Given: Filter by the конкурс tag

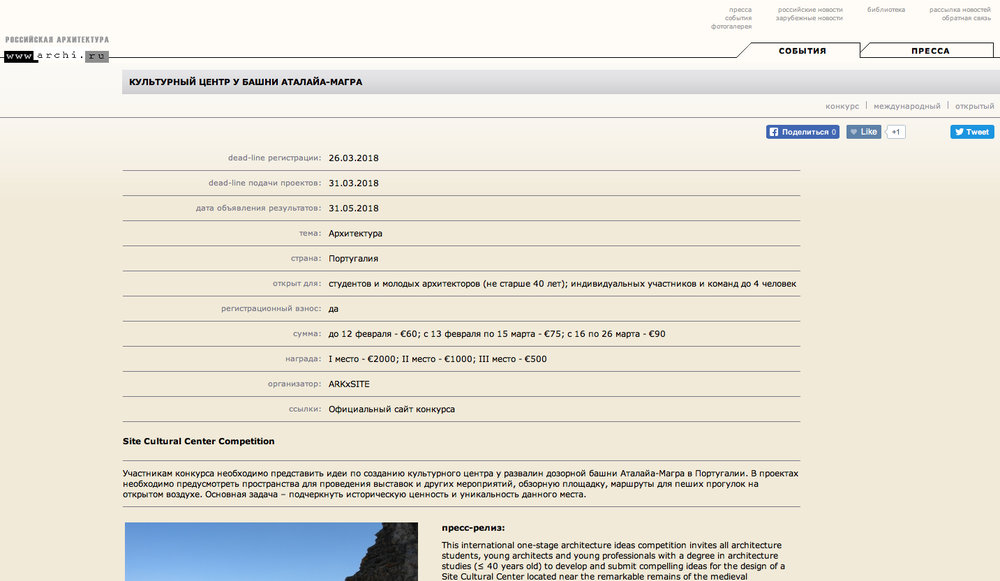Looking at the screenshot, I should 842,106.
